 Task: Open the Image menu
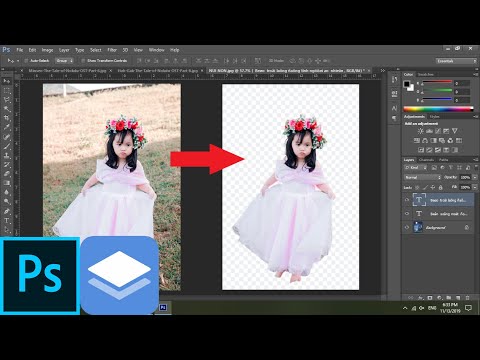pyautogui.click(x=47, y=50)
